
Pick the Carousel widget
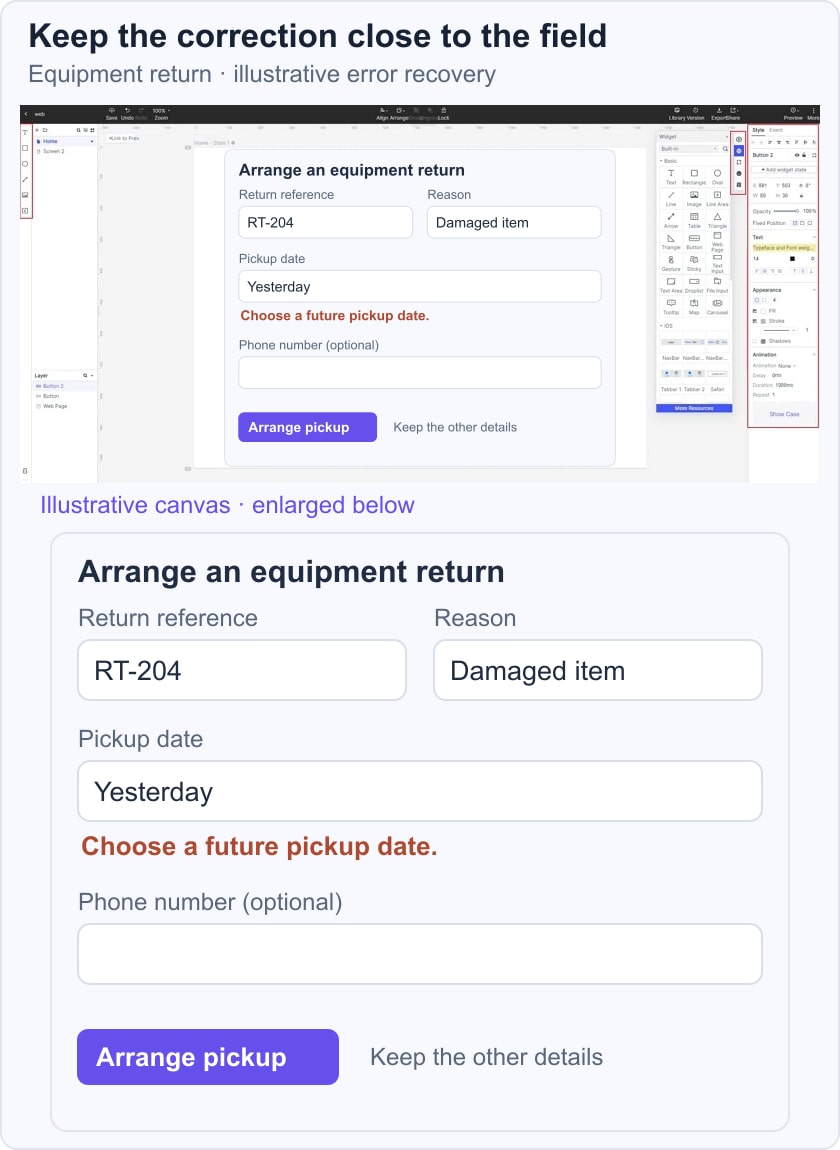(717, 307)
